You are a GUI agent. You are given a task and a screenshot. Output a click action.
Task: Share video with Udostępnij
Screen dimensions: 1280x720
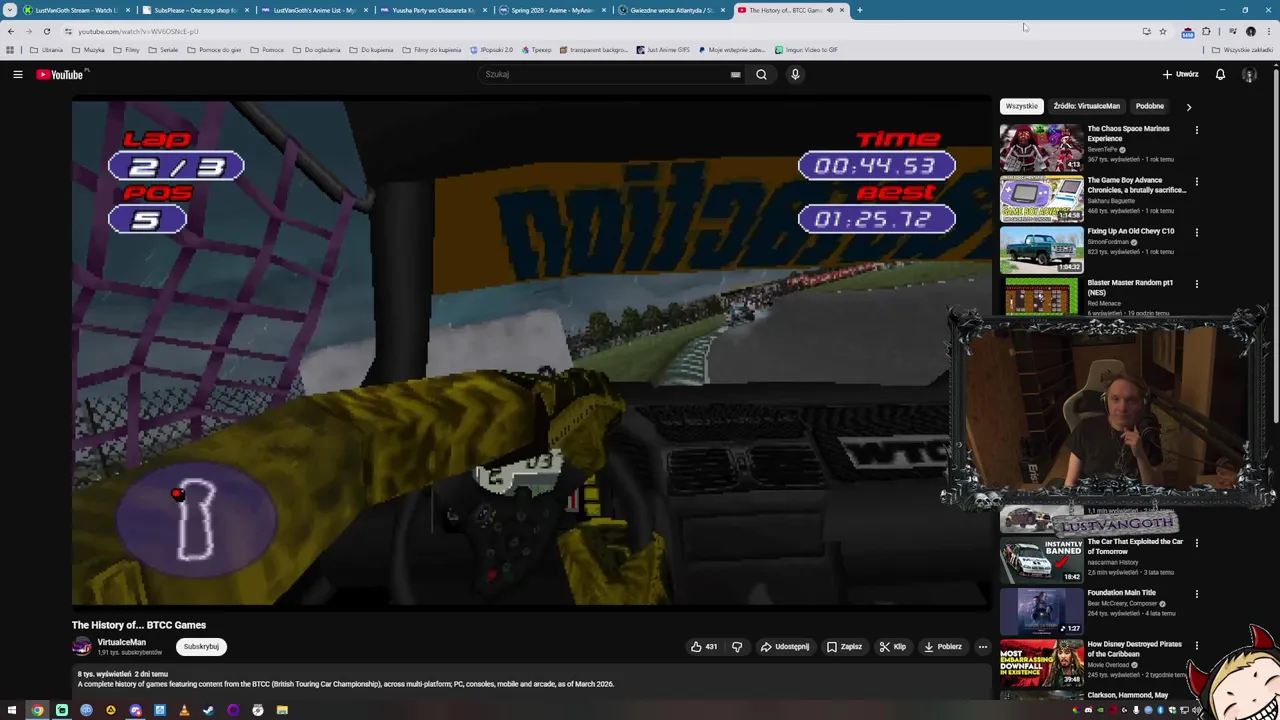[784, 647]
